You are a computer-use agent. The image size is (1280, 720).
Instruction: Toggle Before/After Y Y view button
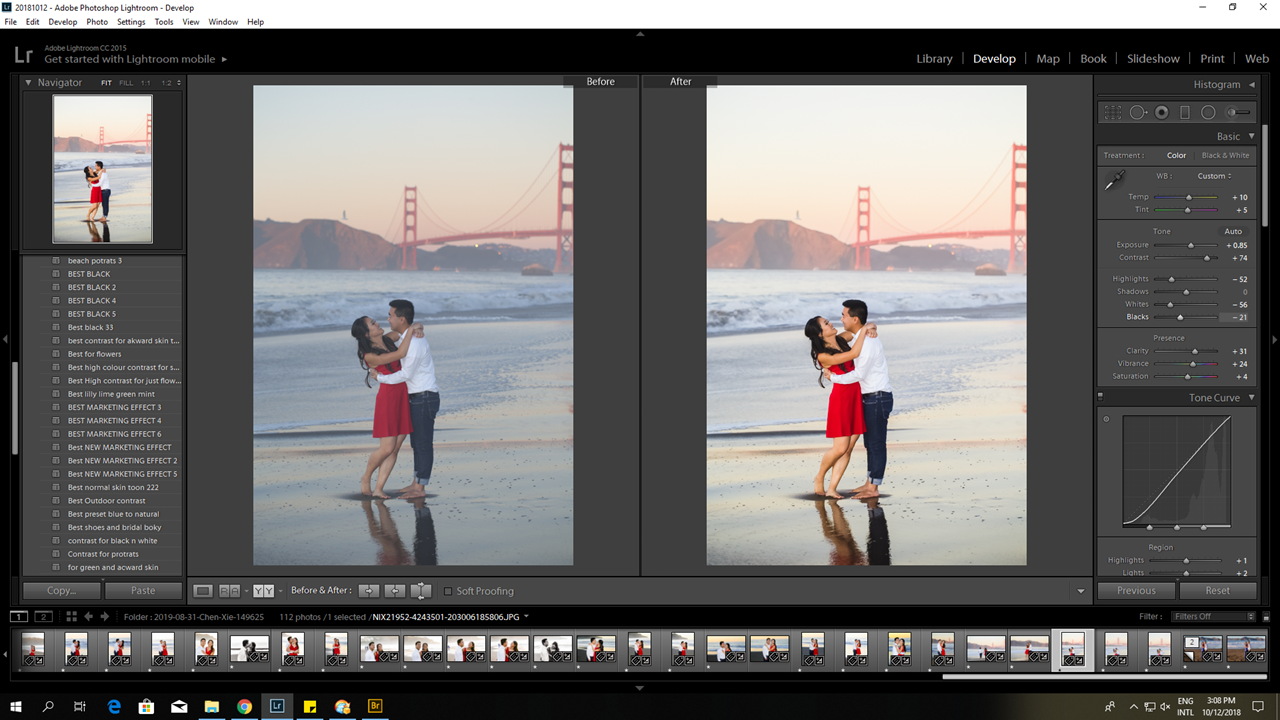263,591
